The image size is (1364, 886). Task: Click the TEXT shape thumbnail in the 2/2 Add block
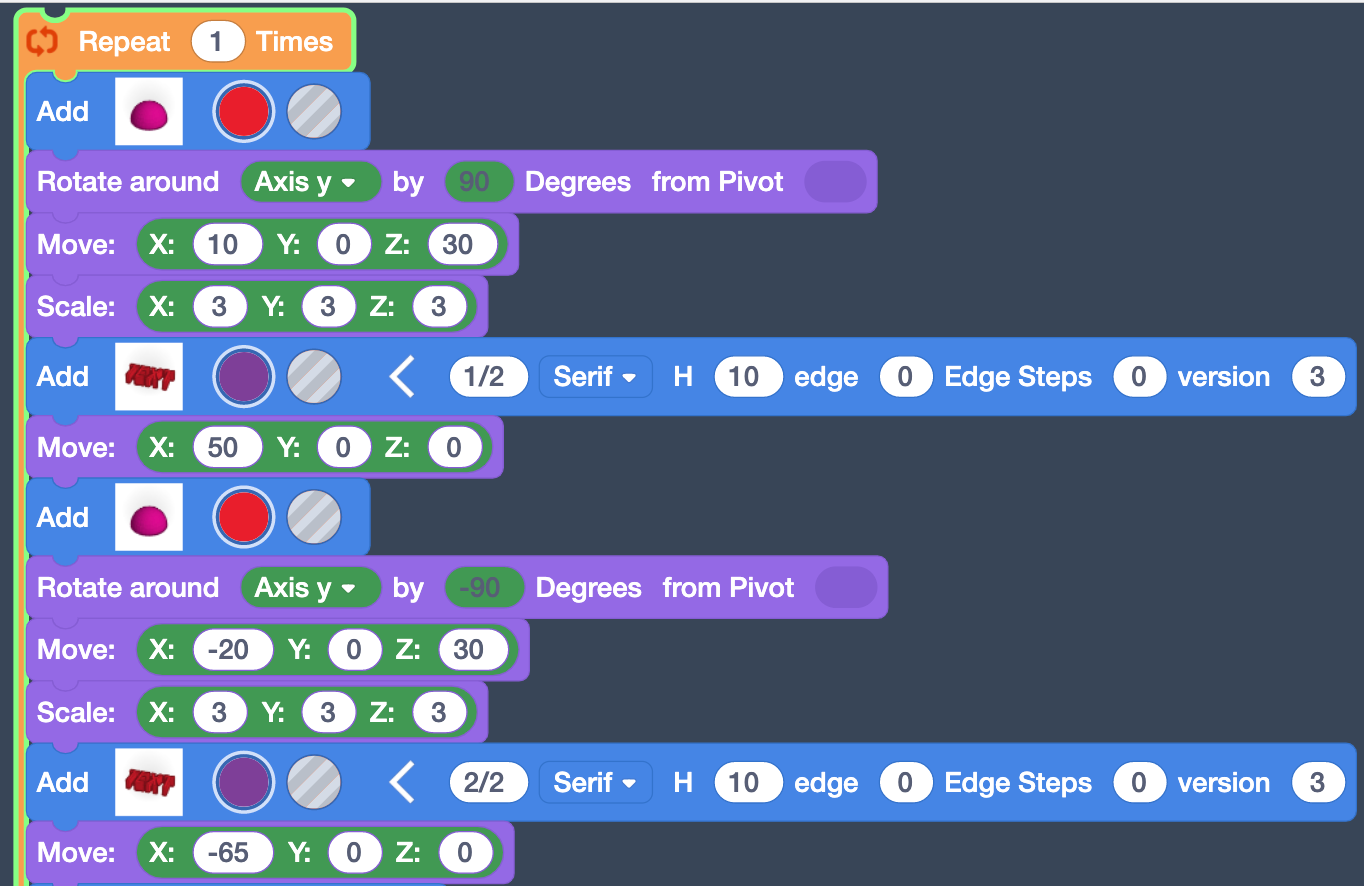click(x=148, y=783)
